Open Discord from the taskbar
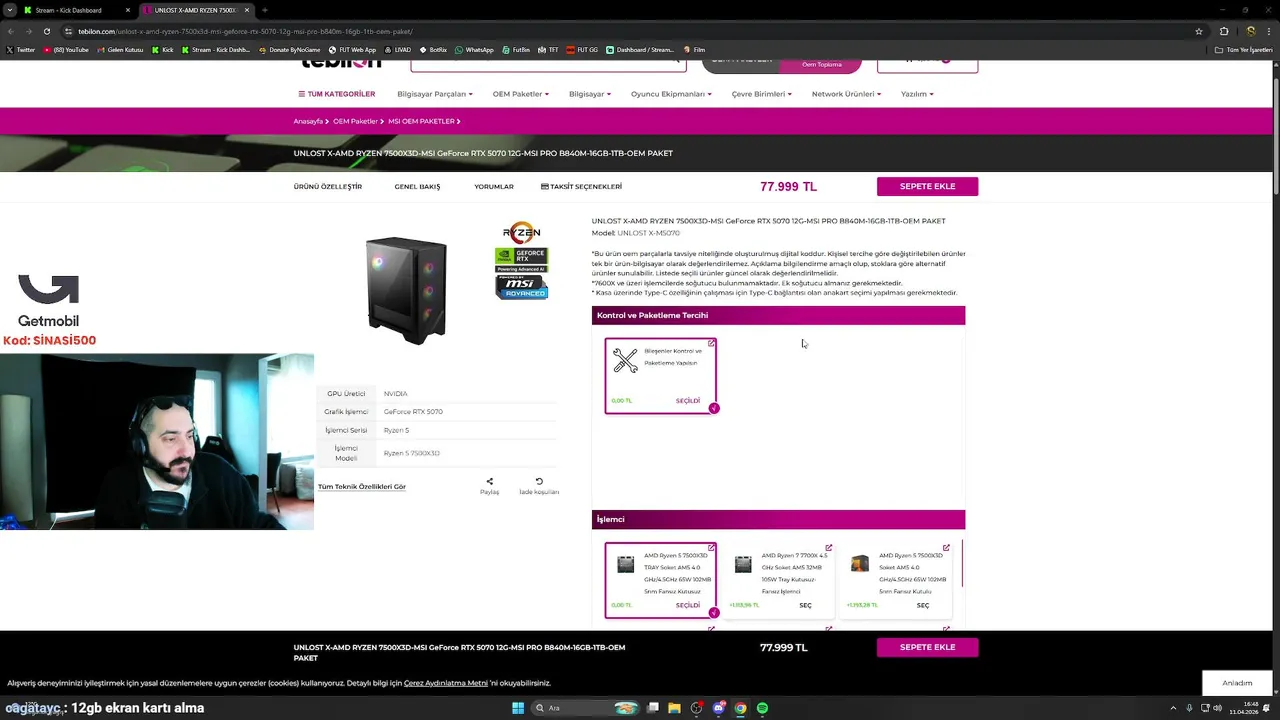This screenshot has height=720, width=1280. 718,708
